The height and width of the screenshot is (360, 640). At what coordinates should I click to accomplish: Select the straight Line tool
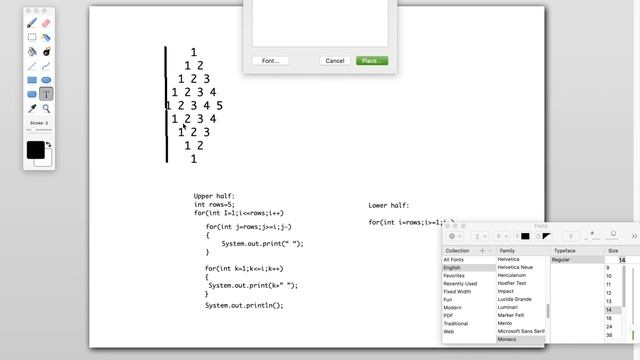pos(32,66)
